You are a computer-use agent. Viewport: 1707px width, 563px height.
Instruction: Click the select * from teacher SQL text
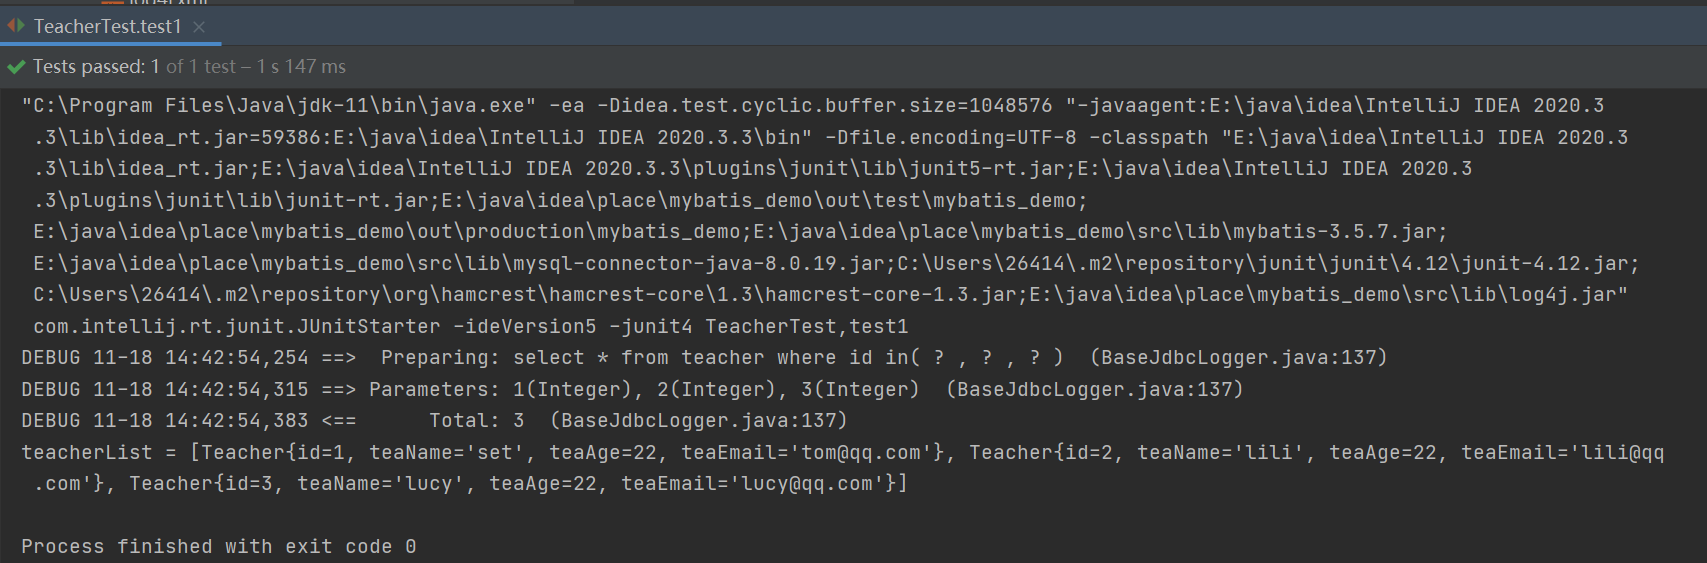[638, 358]
